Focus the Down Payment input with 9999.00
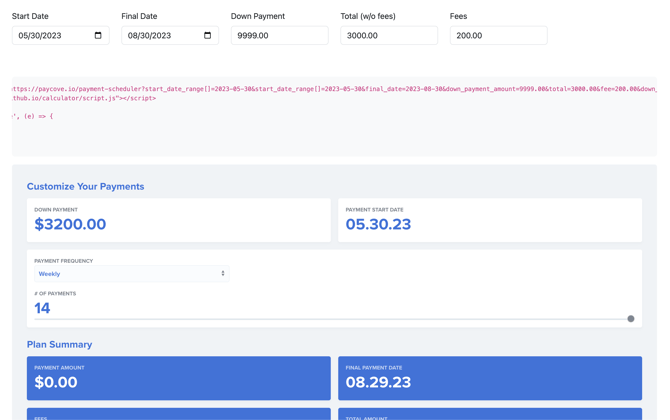670x420 pixels. click(279, 35)
